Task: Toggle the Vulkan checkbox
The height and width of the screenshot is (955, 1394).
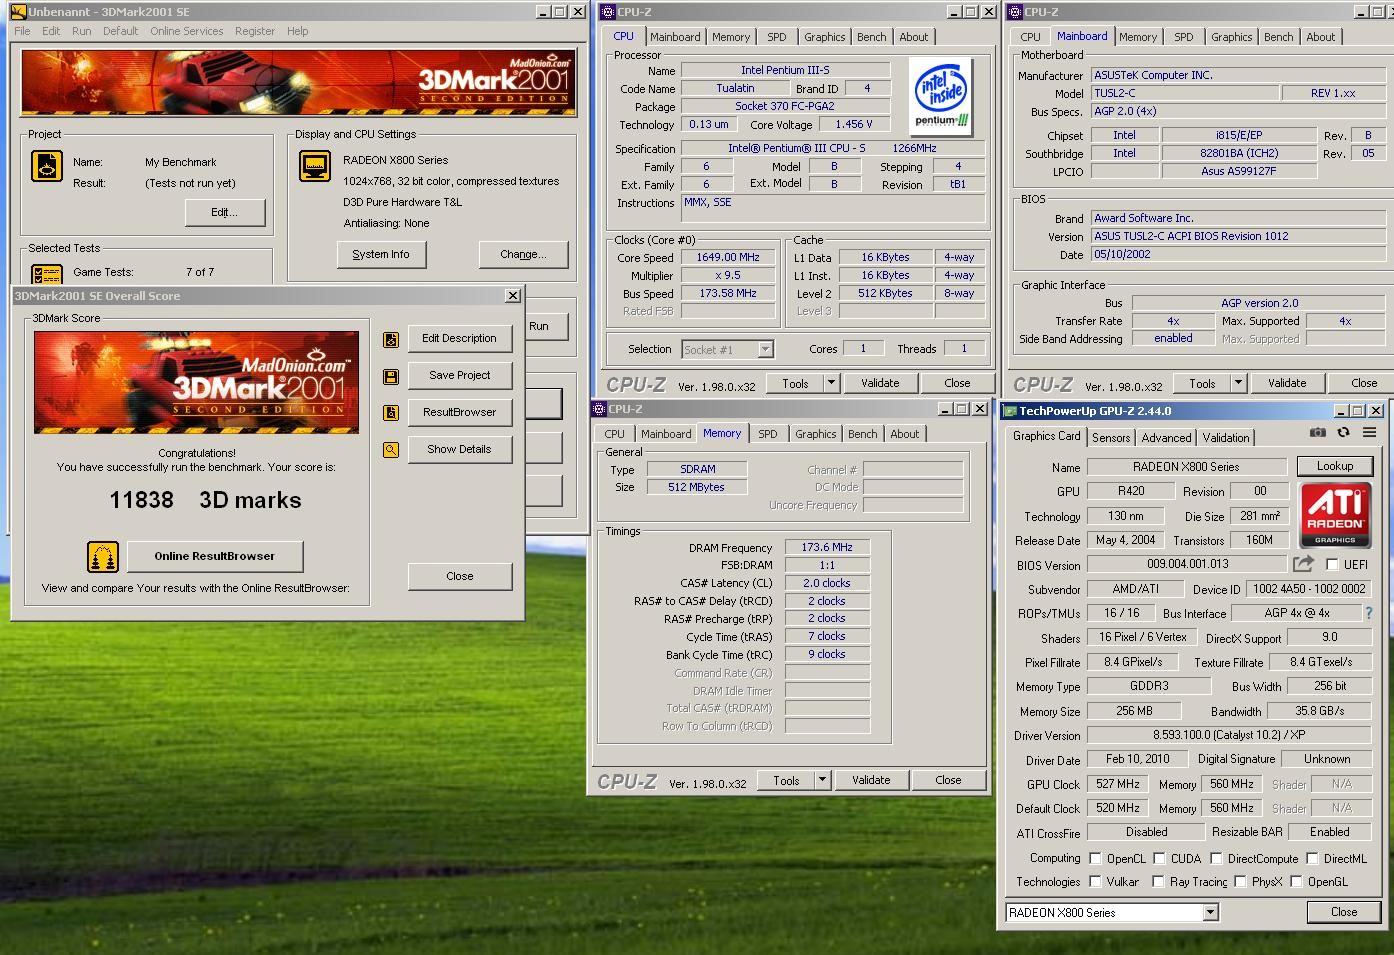Action: [x=1095, y=881]
